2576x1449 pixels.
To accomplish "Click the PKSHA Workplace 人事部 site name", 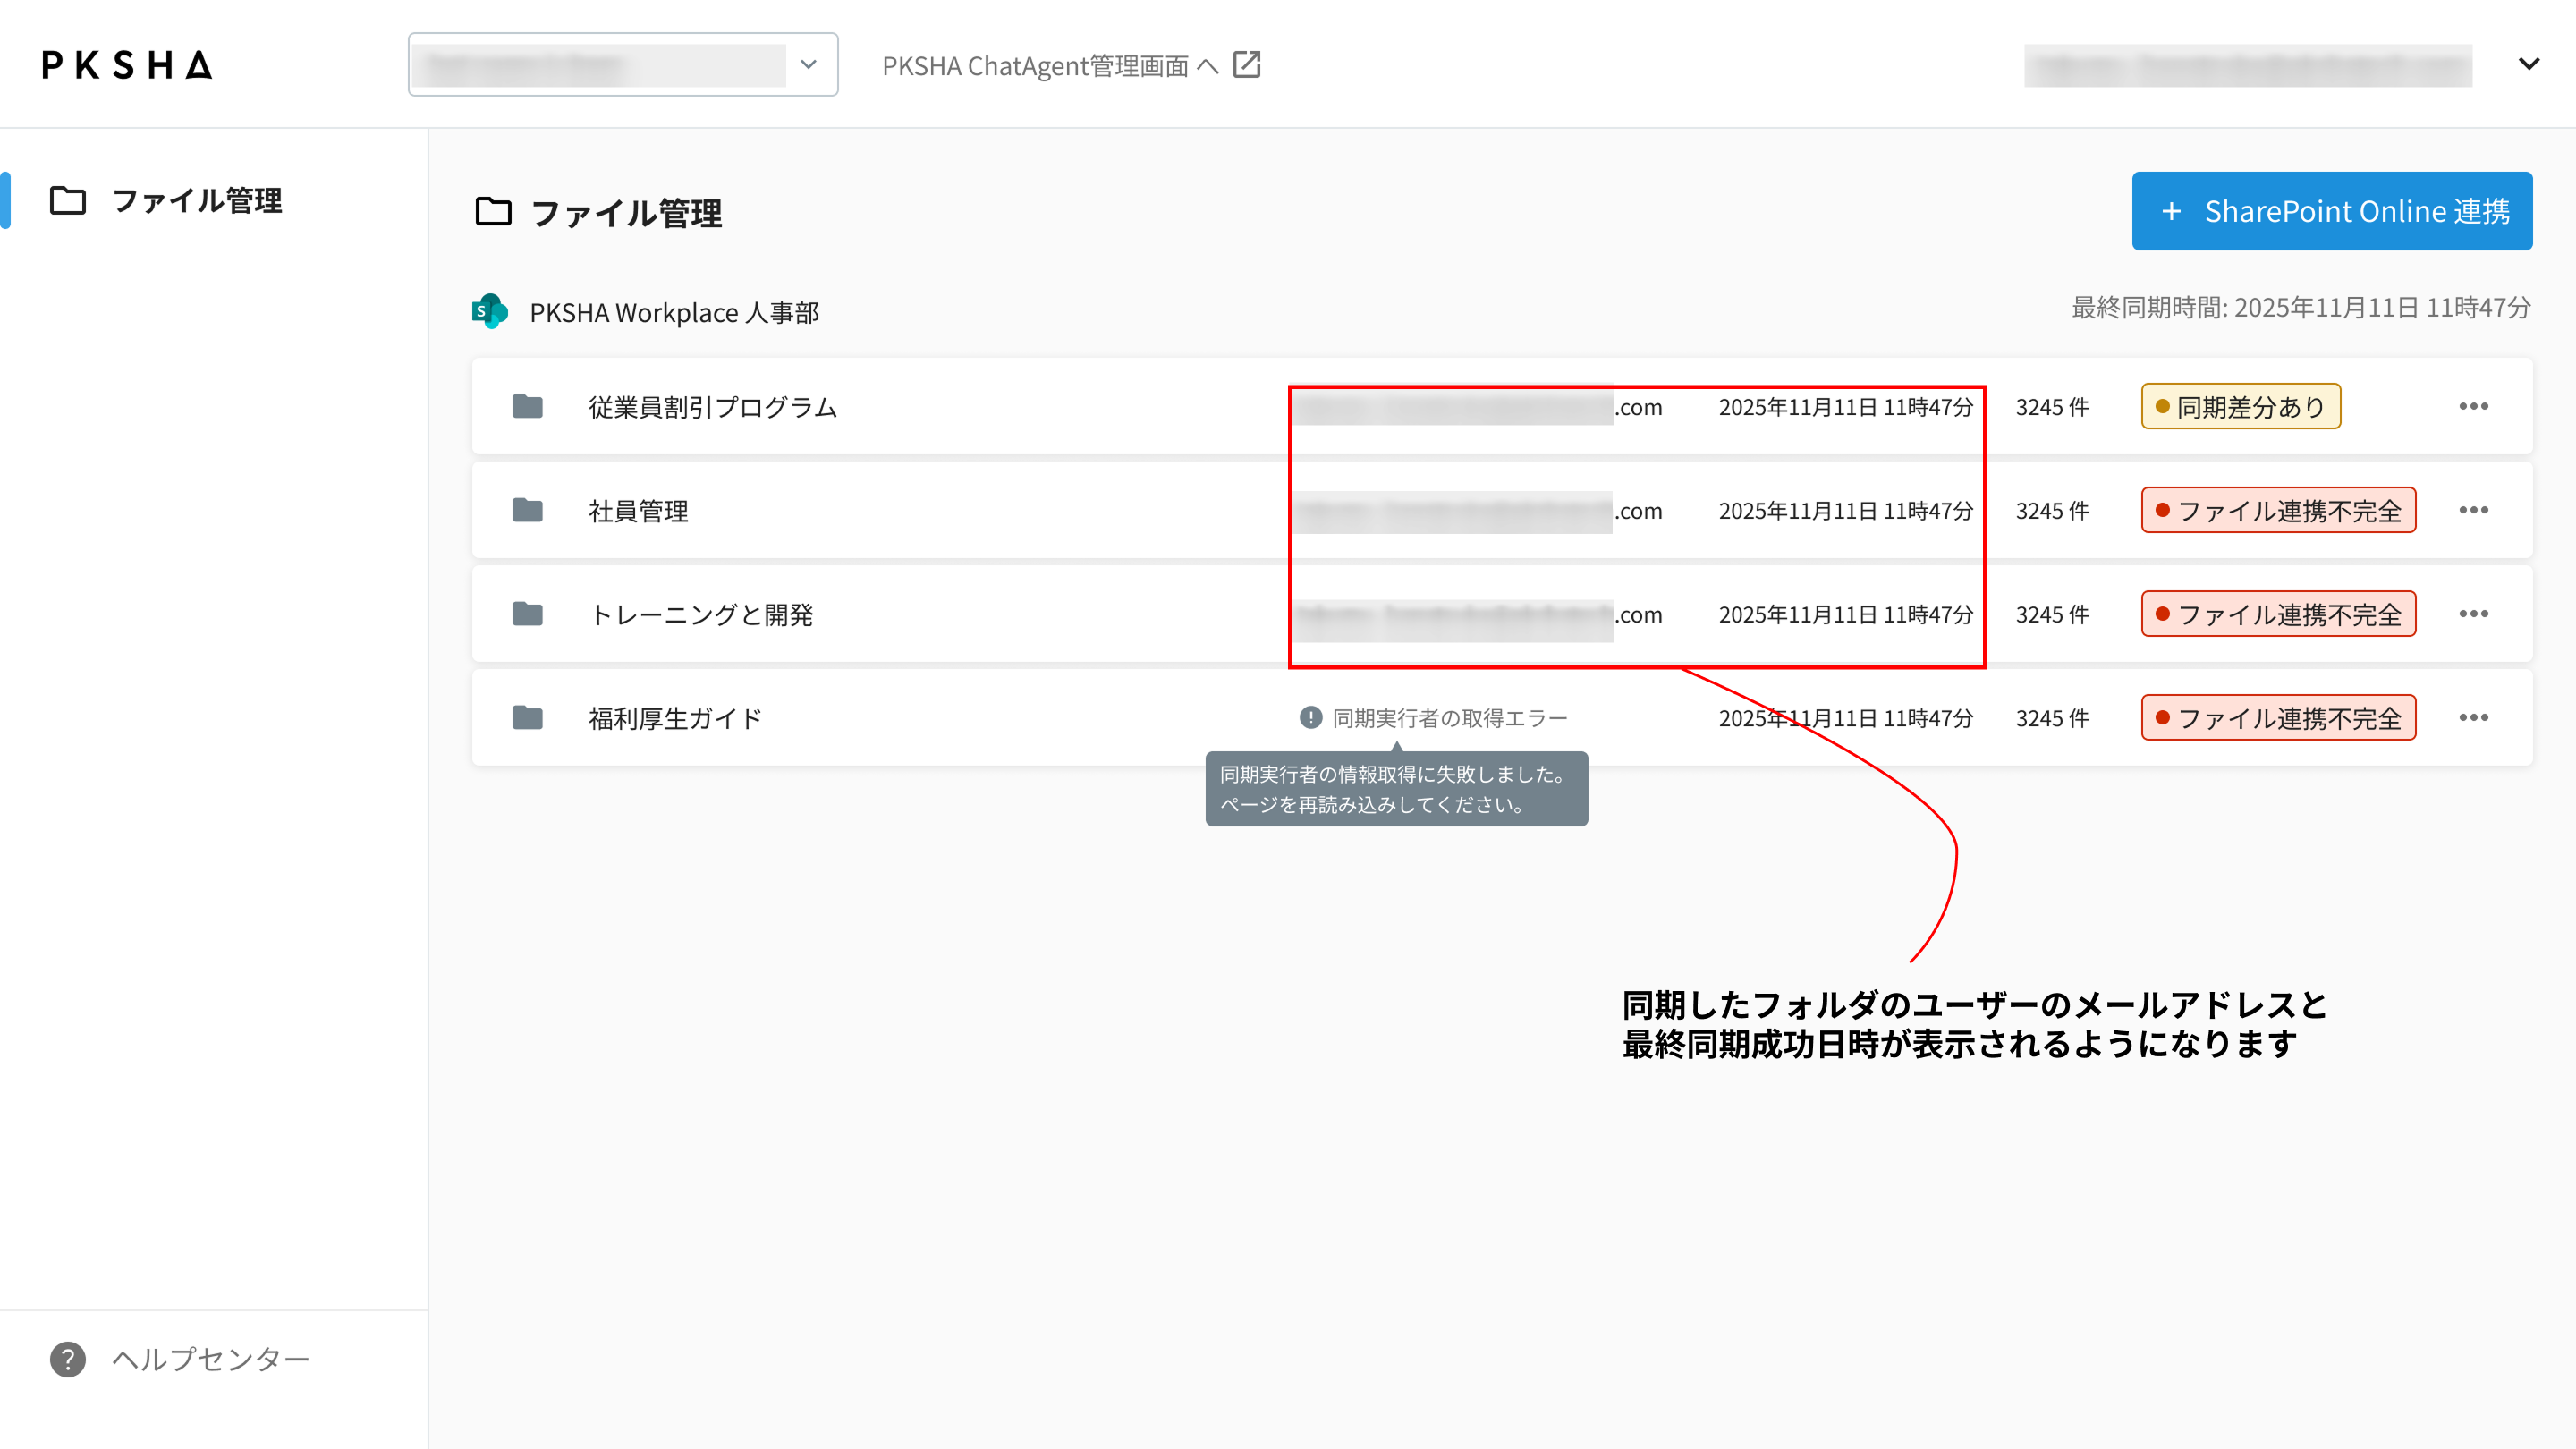I will tap(674, 312).
